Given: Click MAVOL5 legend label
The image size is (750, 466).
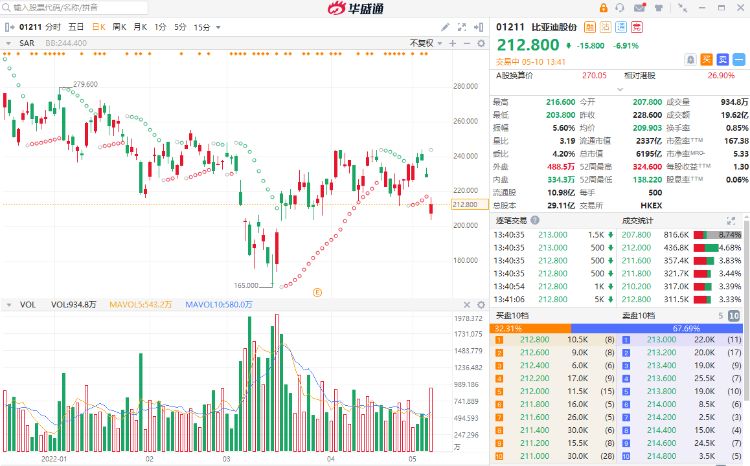Looking at the screenshot, I should tap(140, 305).
